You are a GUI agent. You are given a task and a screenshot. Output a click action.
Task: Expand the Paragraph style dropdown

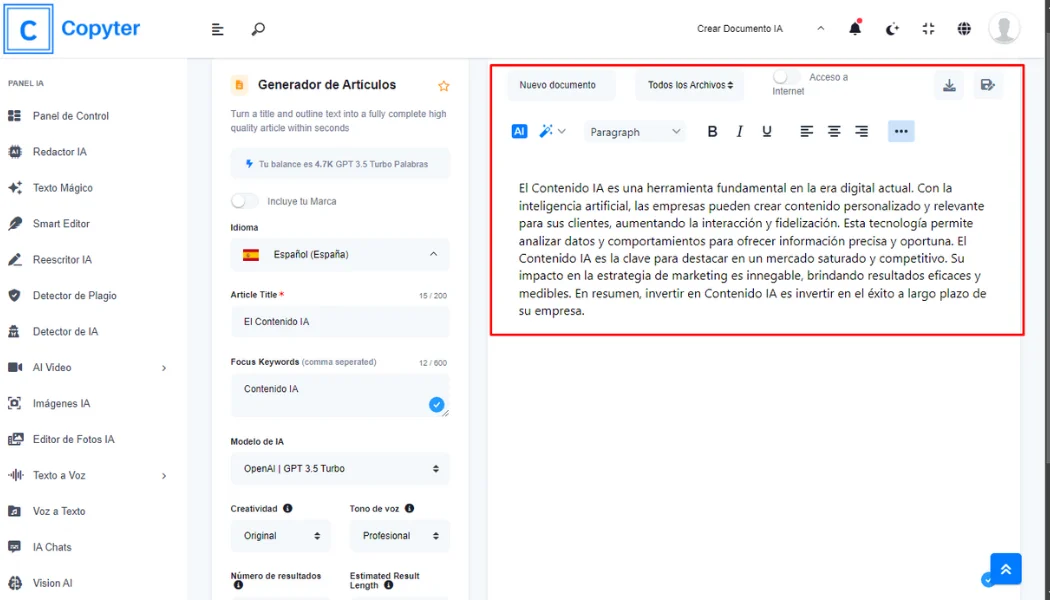[x=635, y=131]
